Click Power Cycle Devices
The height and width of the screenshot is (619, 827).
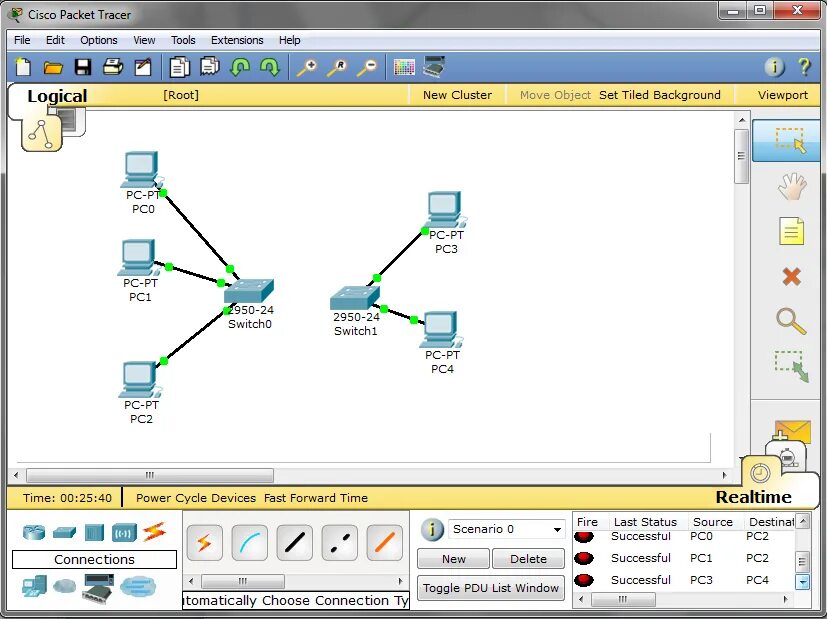196,498
